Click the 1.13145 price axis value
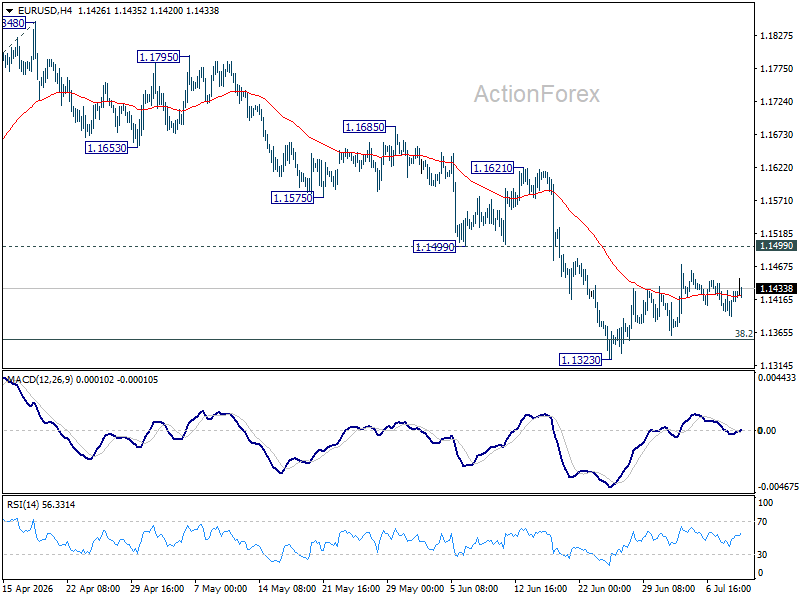The width and height of the screenshot is (800, 600). (x=777, y=365)
